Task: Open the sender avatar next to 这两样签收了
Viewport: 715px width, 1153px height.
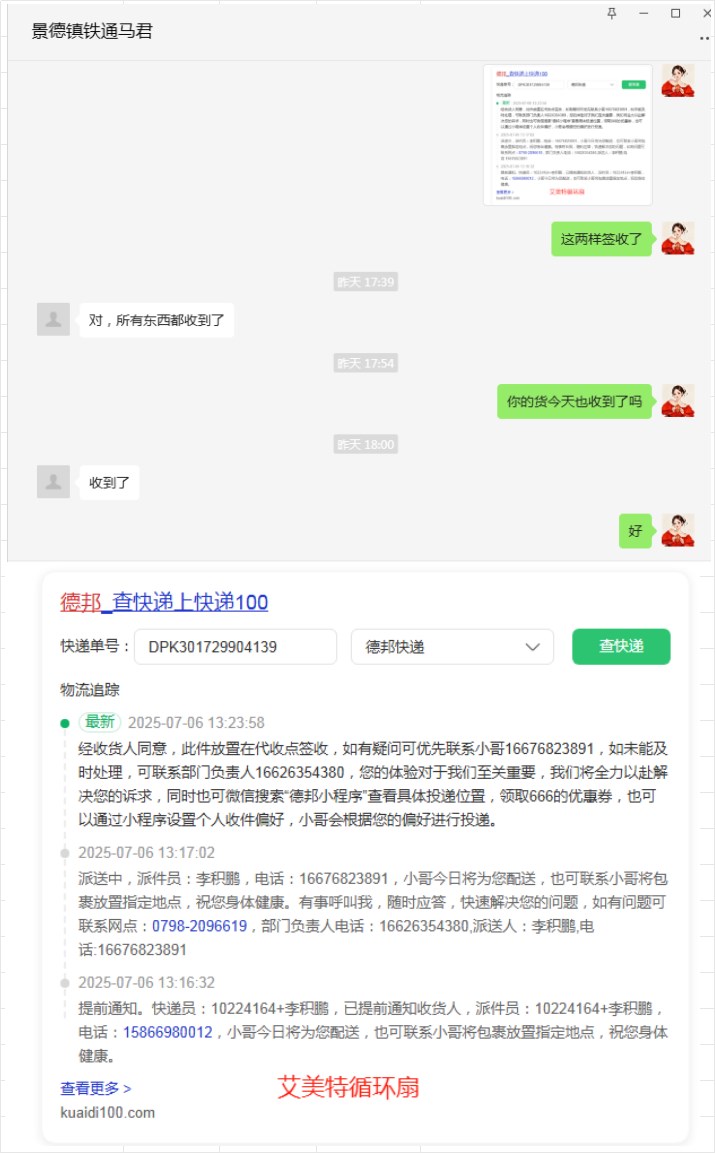Action: pyautogui.click(x=677, y=238)
